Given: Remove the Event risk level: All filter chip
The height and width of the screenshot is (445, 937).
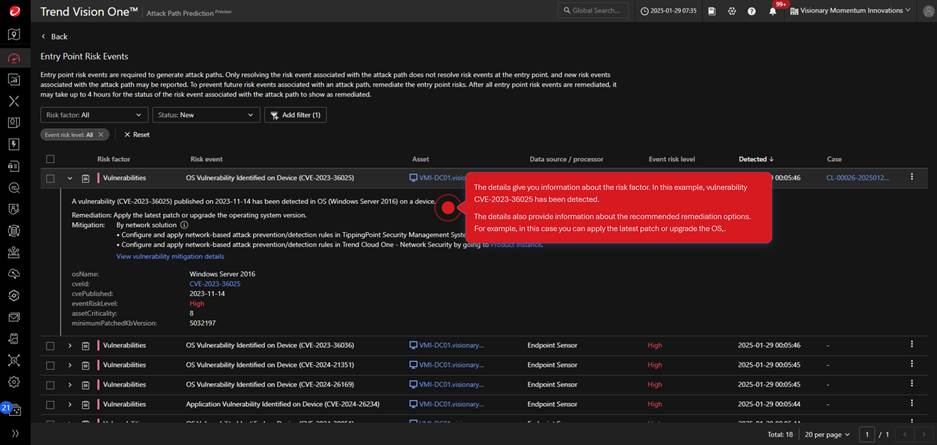Looking at the screenshot, I should [x=101, y=134].
